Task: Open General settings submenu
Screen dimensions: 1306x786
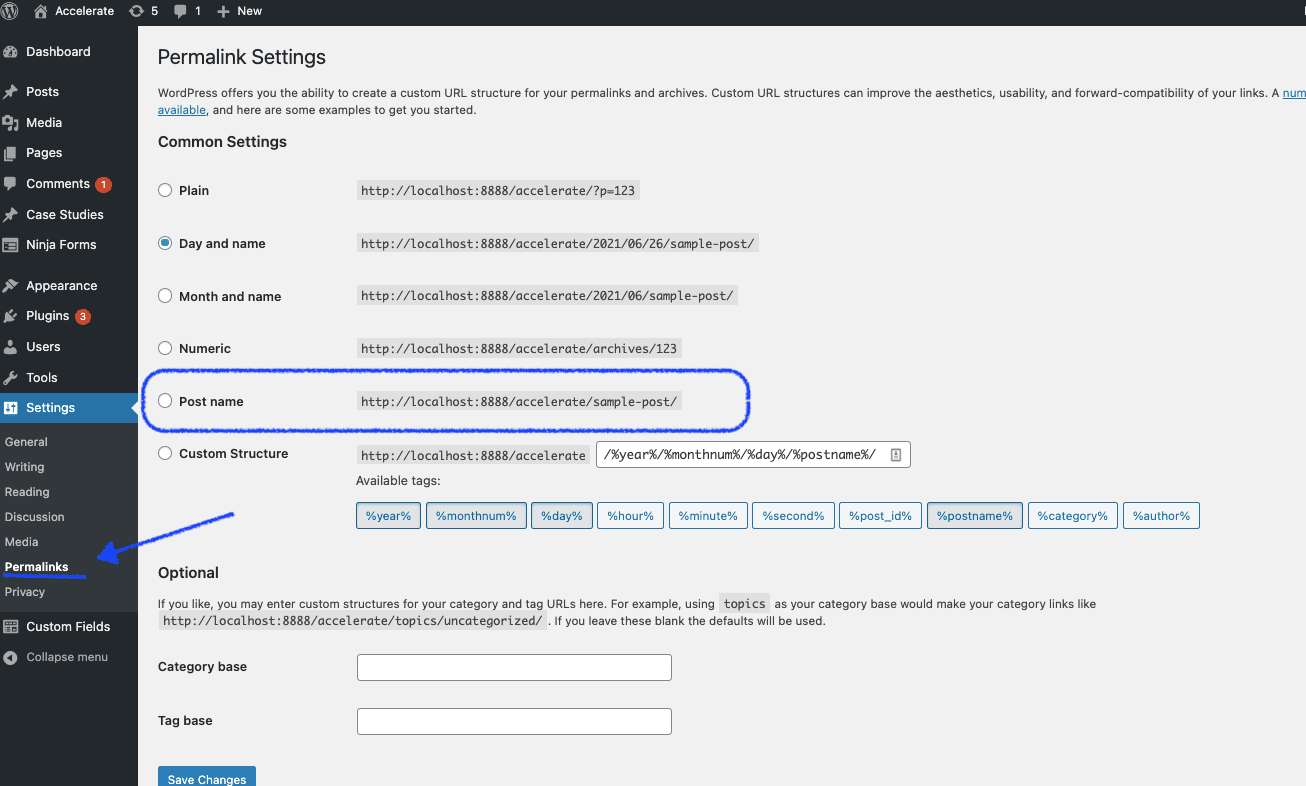Action: coord(26,442)
